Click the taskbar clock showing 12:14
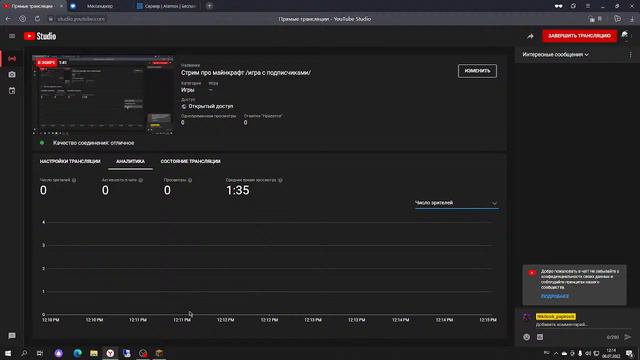This screenshot has width=640, height=360. click(611, 353)
